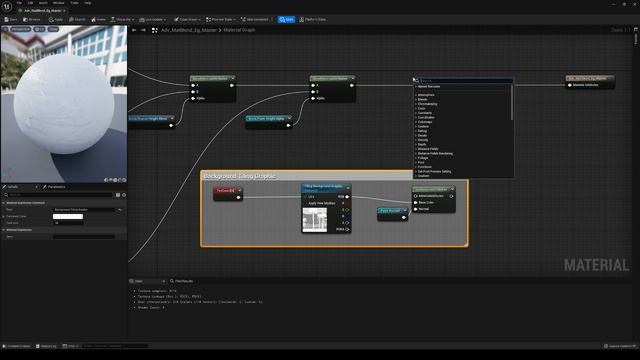
Task: Open the Asset menu
Action: tap(43, 3)
